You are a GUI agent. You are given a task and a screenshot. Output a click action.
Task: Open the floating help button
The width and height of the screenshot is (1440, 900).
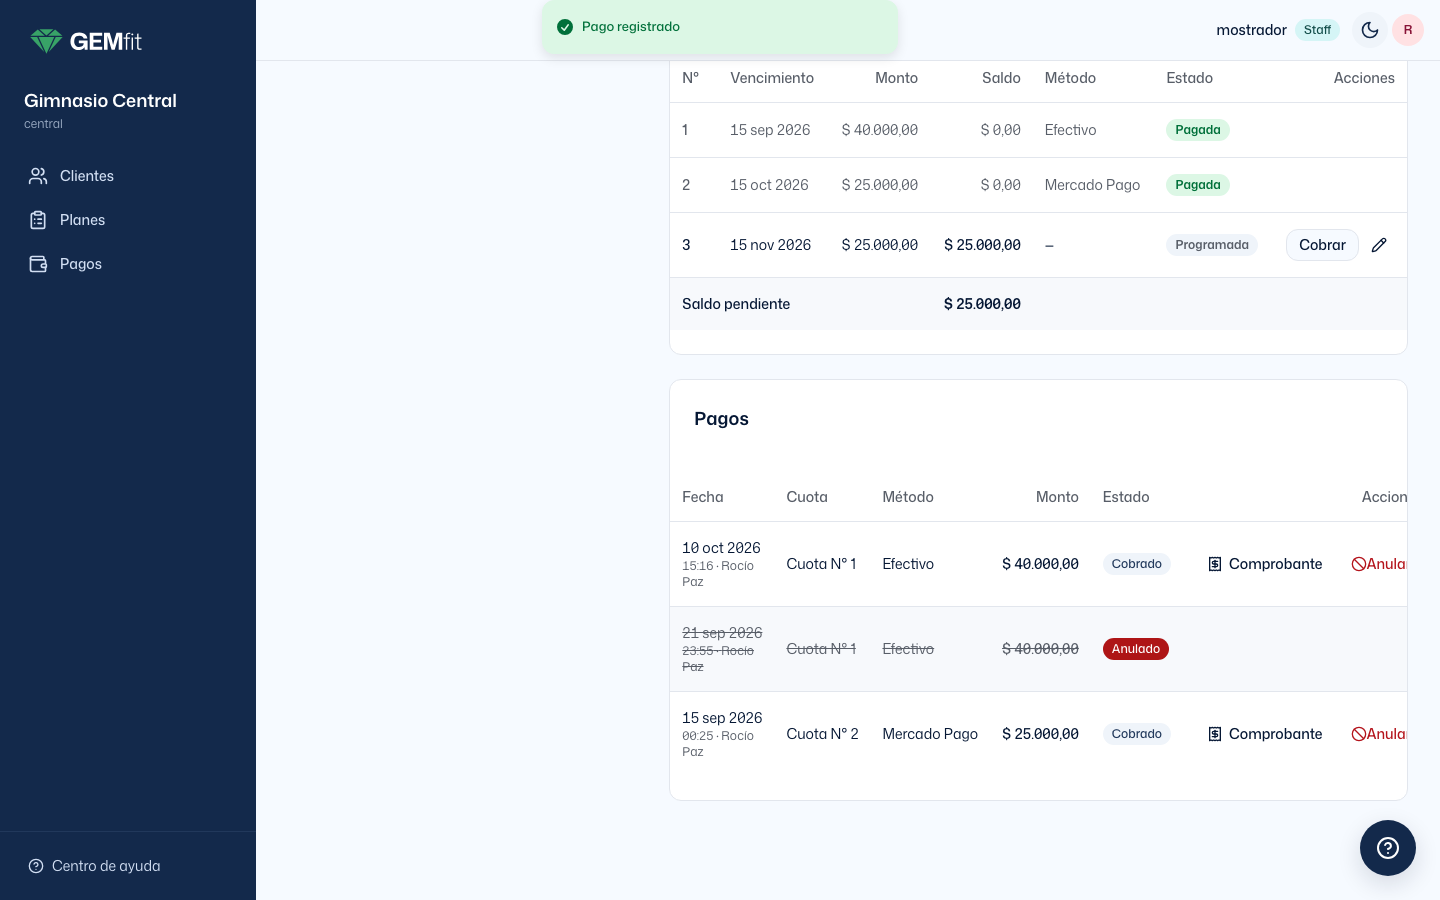[x=1388, y=848]
